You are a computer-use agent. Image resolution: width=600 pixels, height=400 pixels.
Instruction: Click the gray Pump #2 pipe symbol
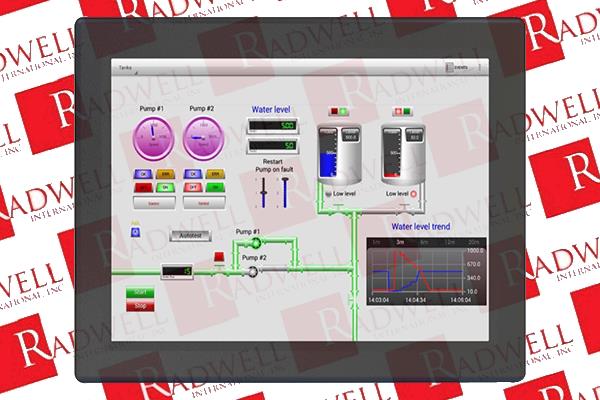click(253, 271)
